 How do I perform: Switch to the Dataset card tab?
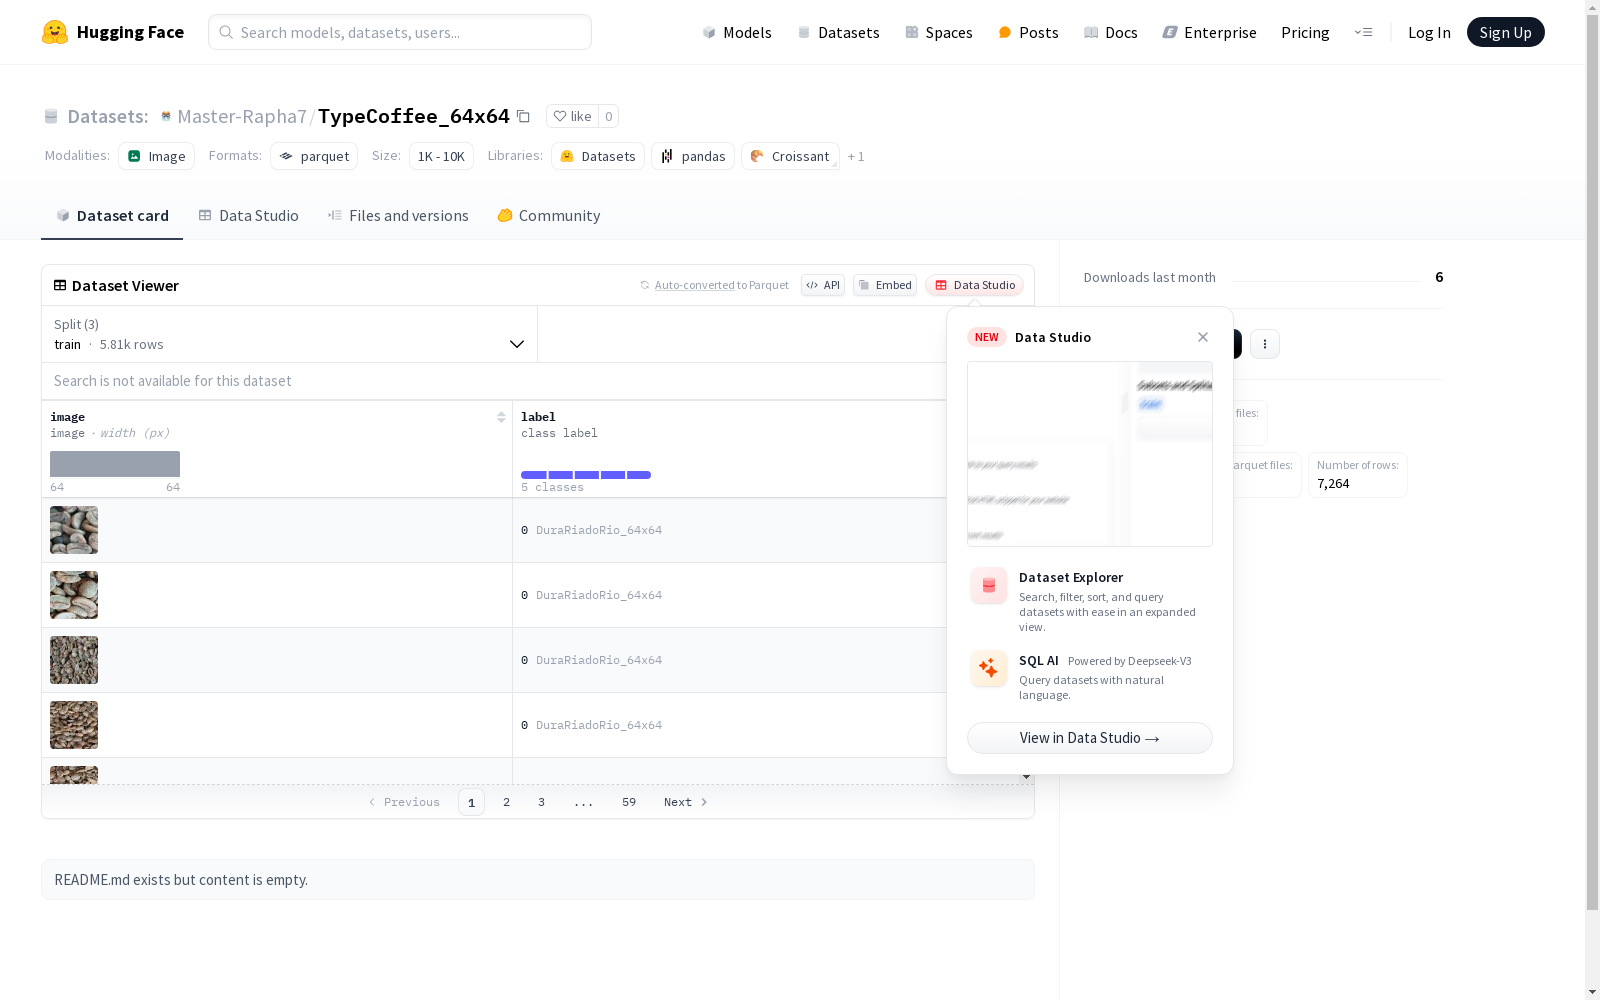[112, 215]
